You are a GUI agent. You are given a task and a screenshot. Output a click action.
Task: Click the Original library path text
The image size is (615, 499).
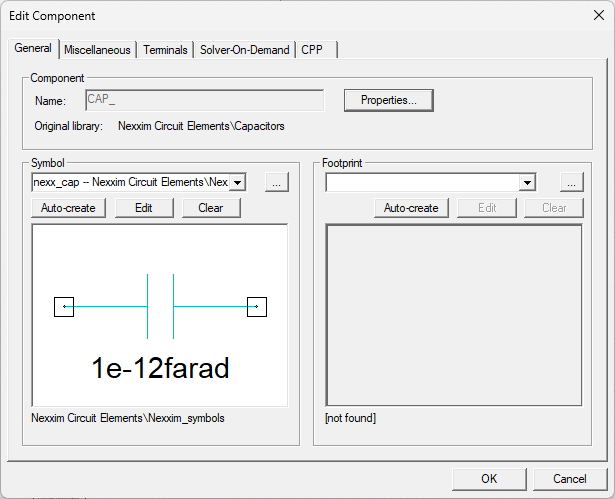click(201, 126)
